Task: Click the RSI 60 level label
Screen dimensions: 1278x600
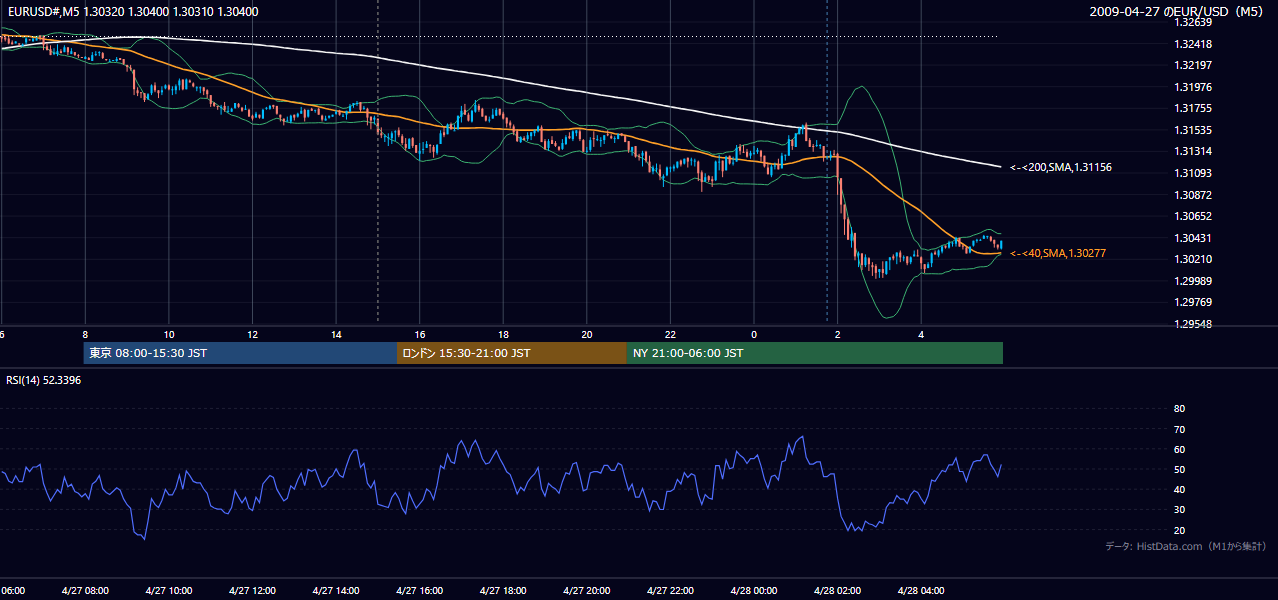Action: 1179,449
